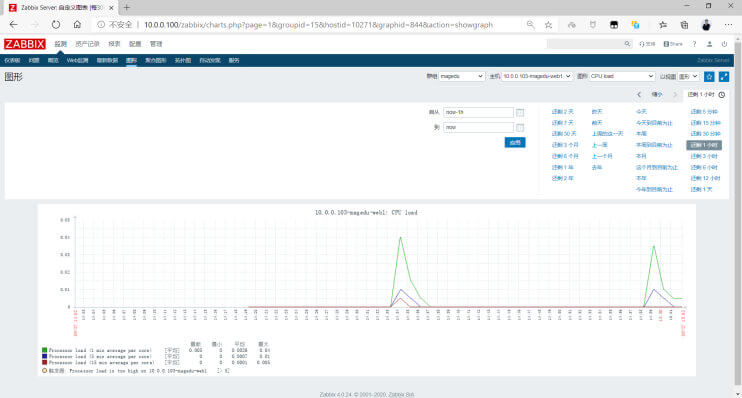
Task: Go to Web监测 submenu
Action: pyautogui.click(x=77, y=61)
